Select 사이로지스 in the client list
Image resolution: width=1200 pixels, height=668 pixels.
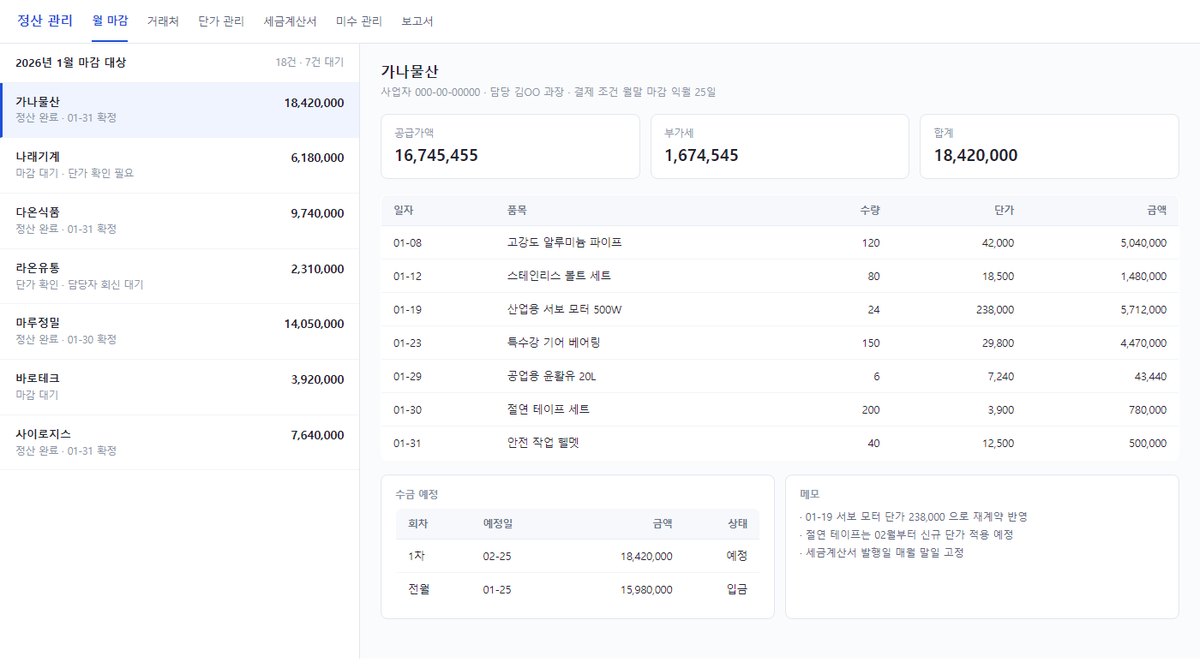[180, 442]
